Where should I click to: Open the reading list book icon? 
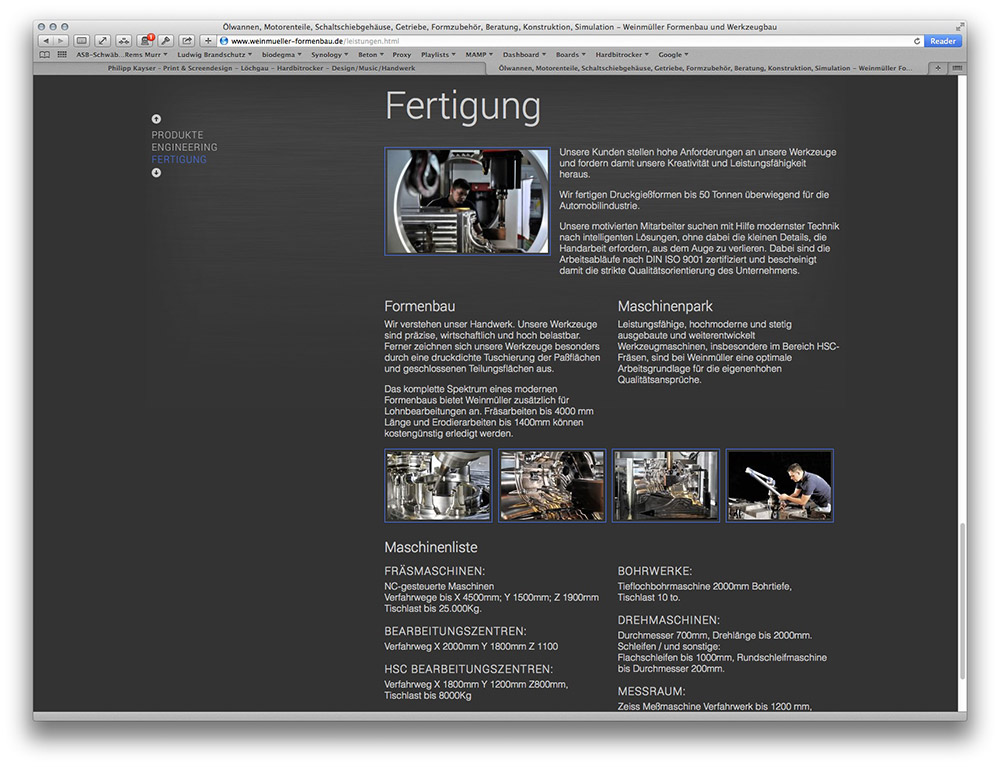tap(45, 55)
